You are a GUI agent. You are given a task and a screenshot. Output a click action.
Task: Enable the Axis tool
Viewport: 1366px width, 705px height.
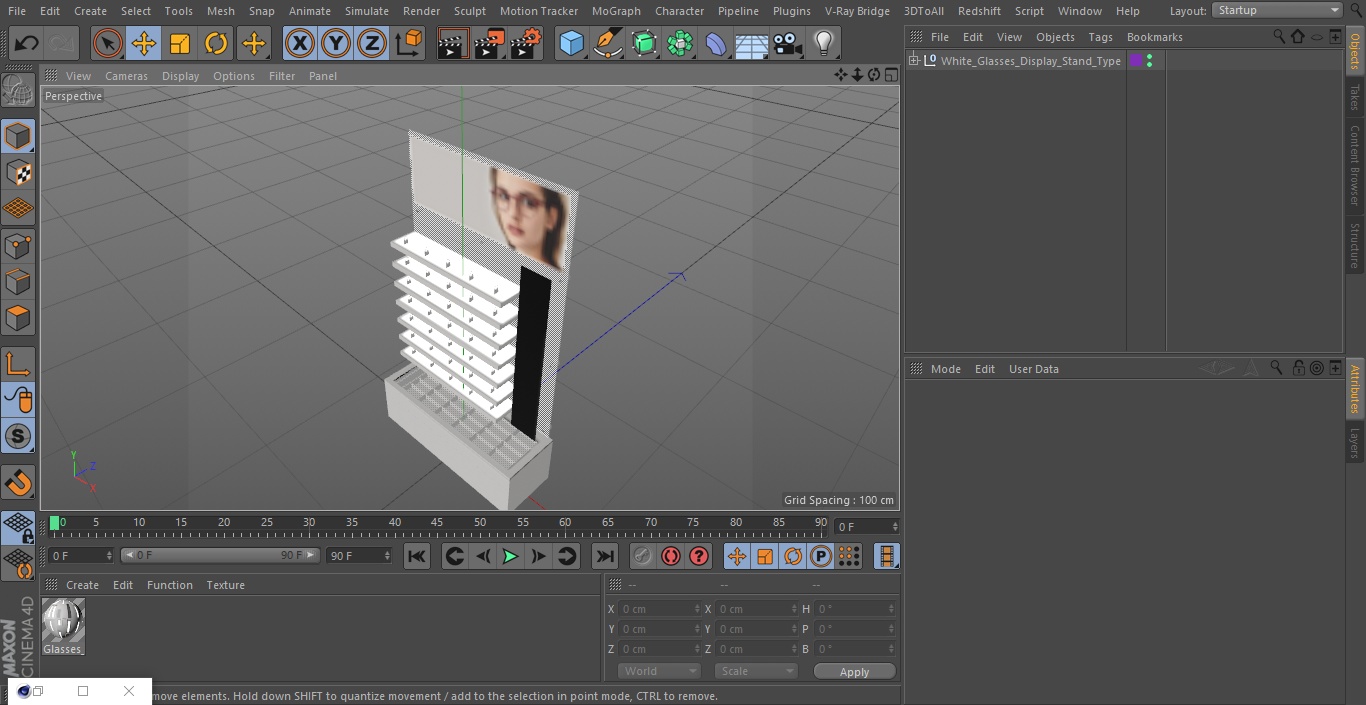click(18, 364)
